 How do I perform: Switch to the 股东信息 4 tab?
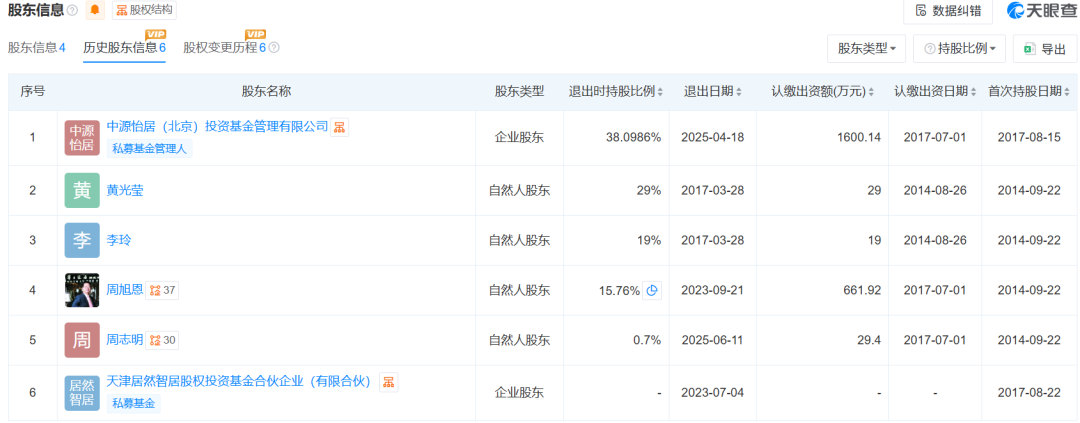click(x=37, y=48)
